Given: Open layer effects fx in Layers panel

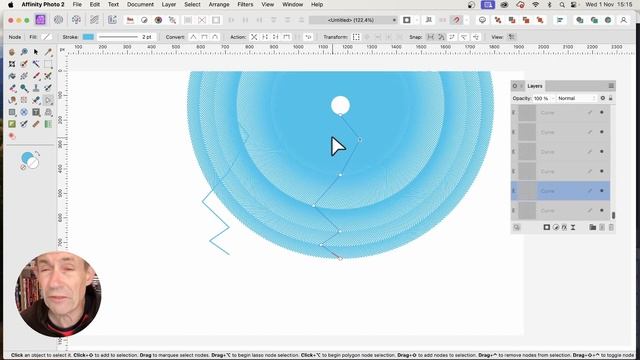Looking at the screenshot, I should 564,227.
